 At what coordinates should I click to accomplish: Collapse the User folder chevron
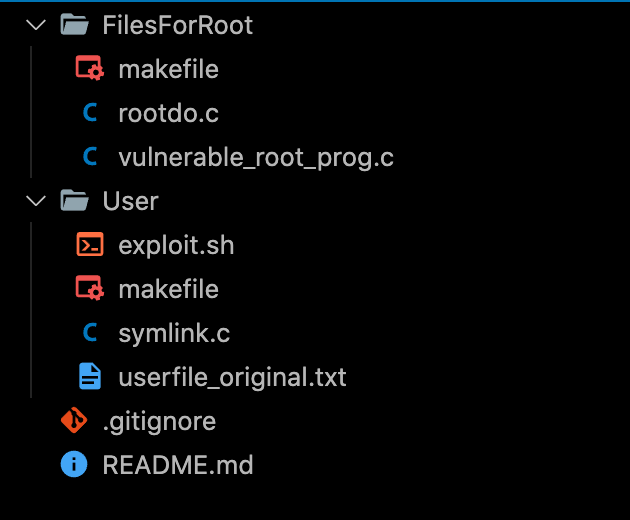coord(37,201)
